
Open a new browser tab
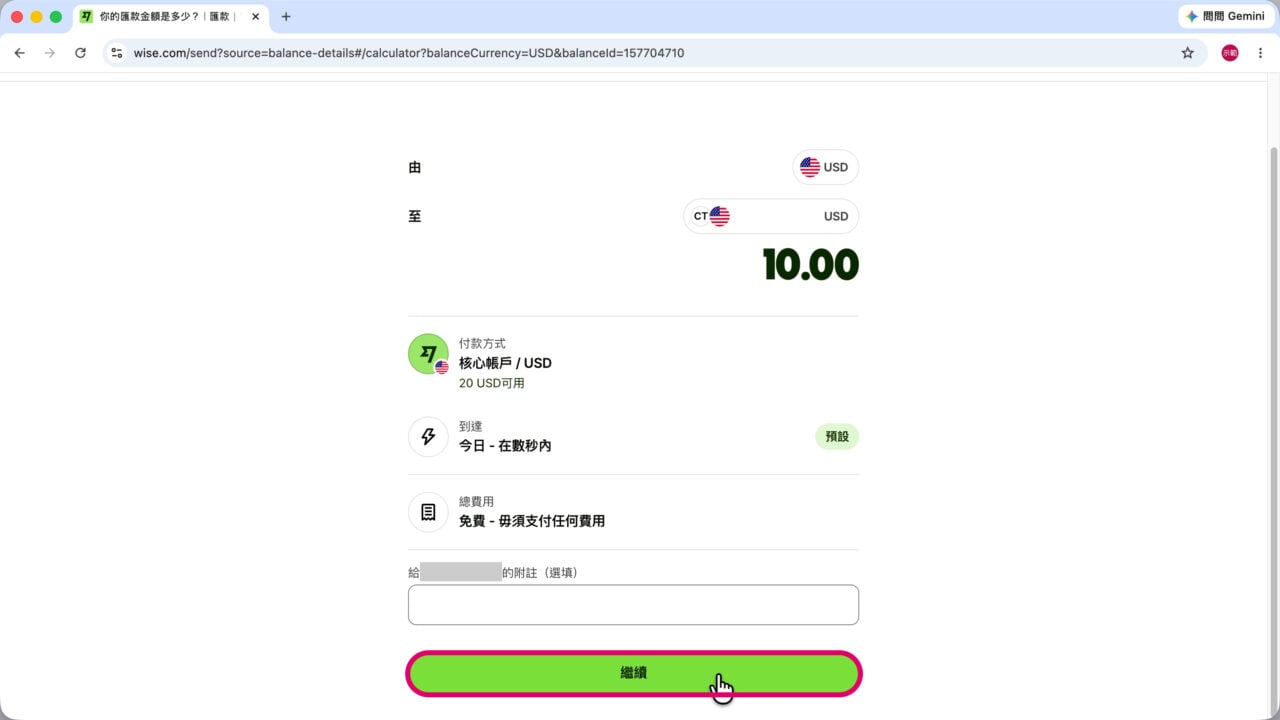pos(286,16)
